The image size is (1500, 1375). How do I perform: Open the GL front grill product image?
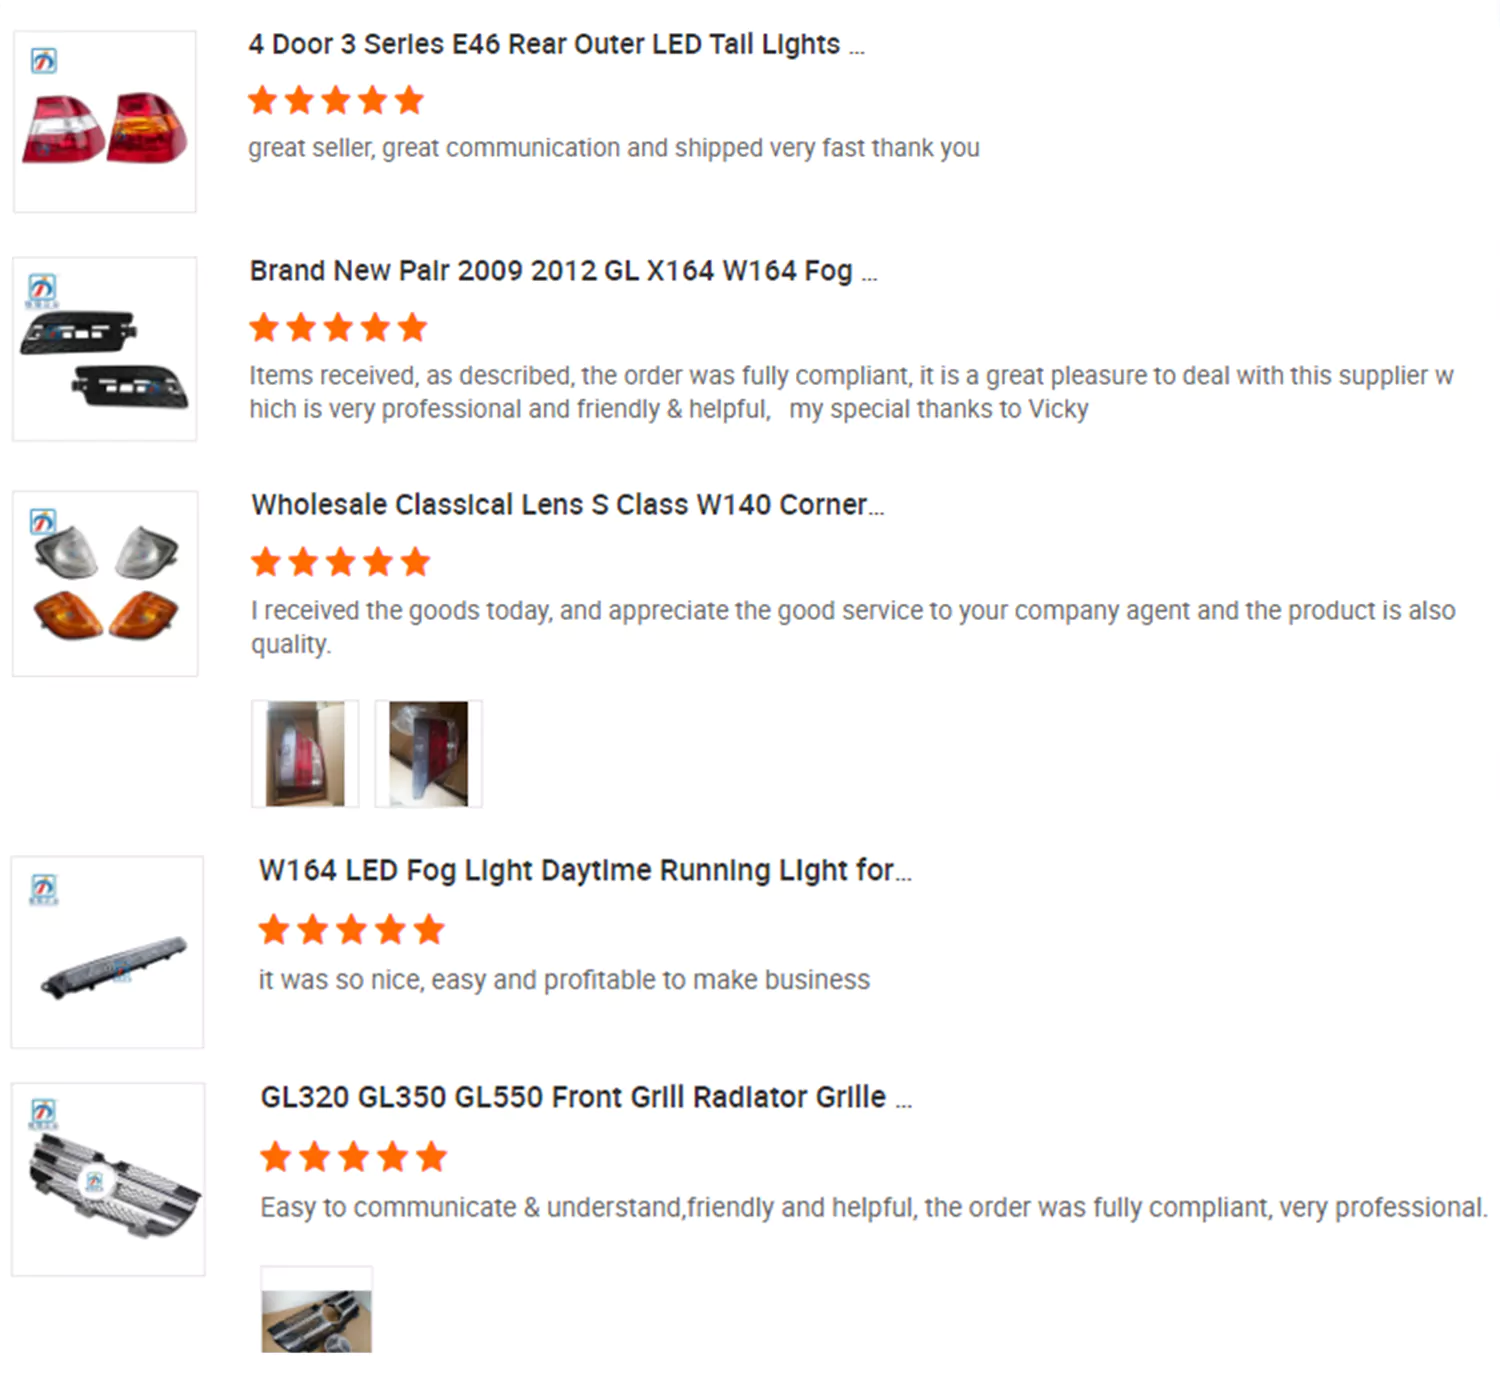[x=108, y=1179]
